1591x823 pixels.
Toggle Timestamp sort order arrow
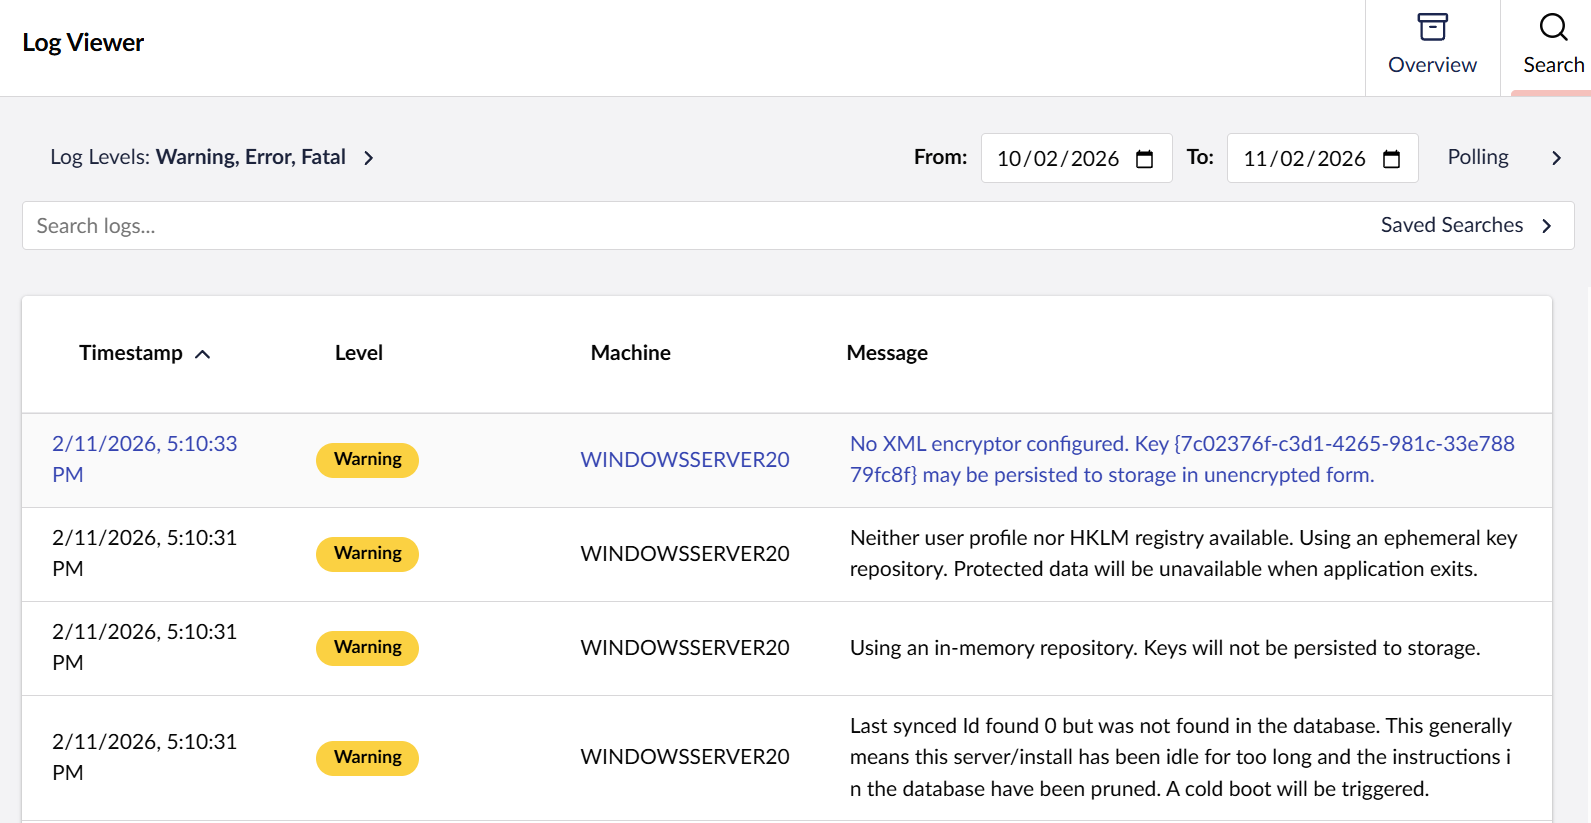point(203,354)
